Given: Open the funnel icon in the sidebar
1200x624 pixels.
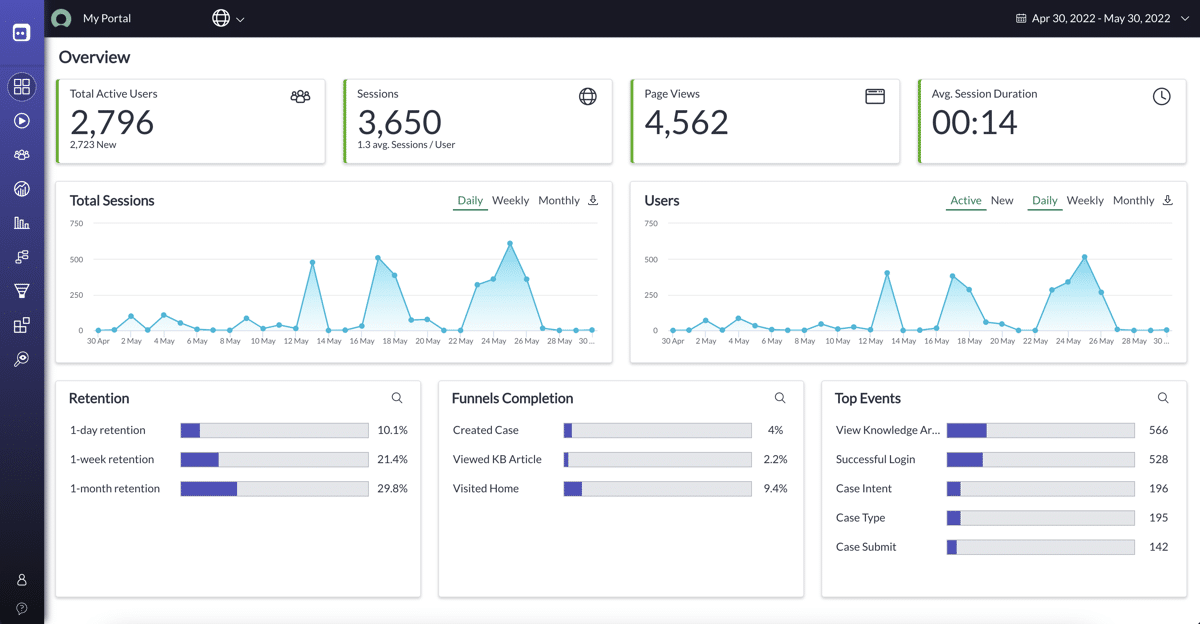Looking at the screenshot, I should tap(22, 290).
